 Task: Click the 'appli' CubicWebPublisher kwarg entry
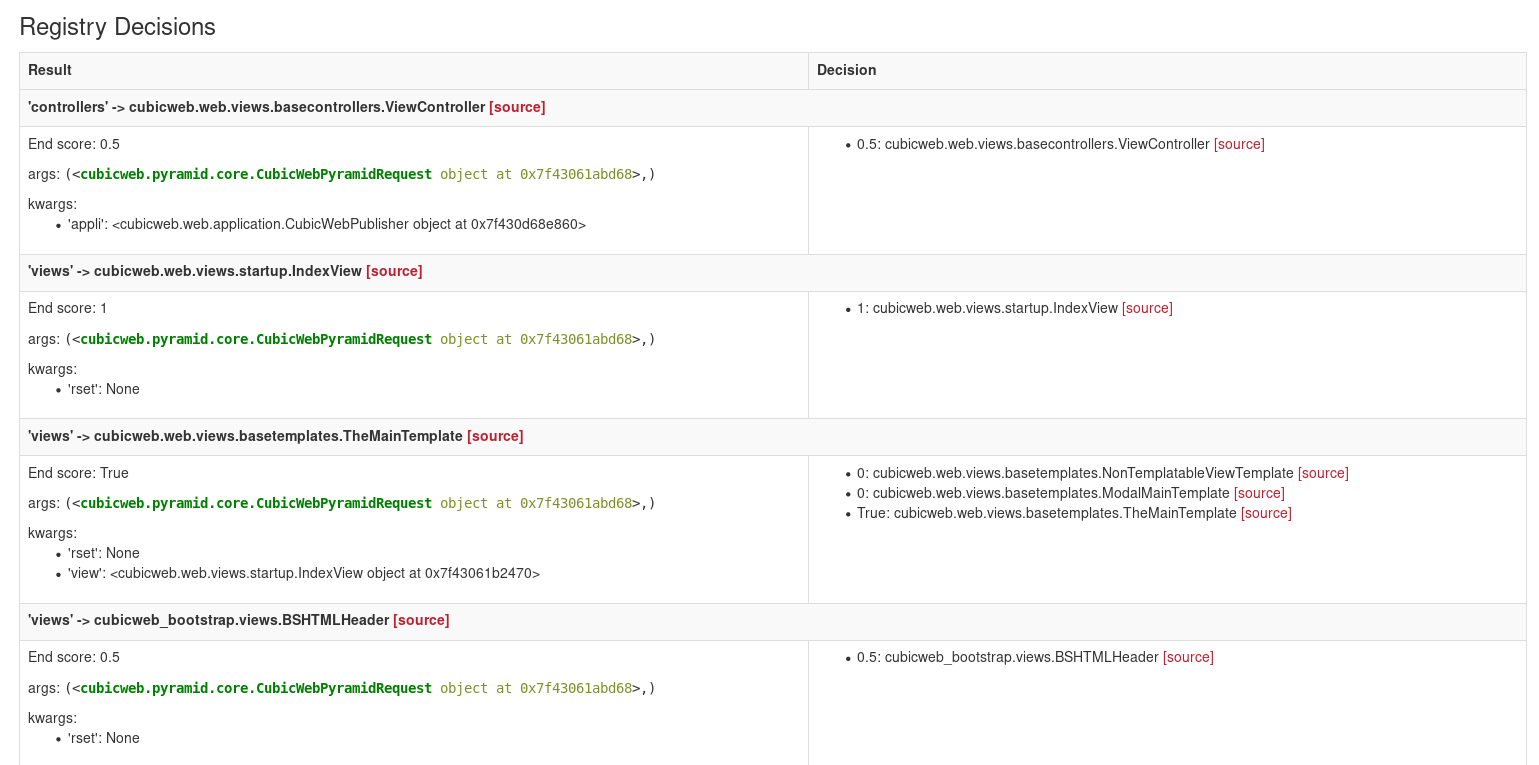327,224
